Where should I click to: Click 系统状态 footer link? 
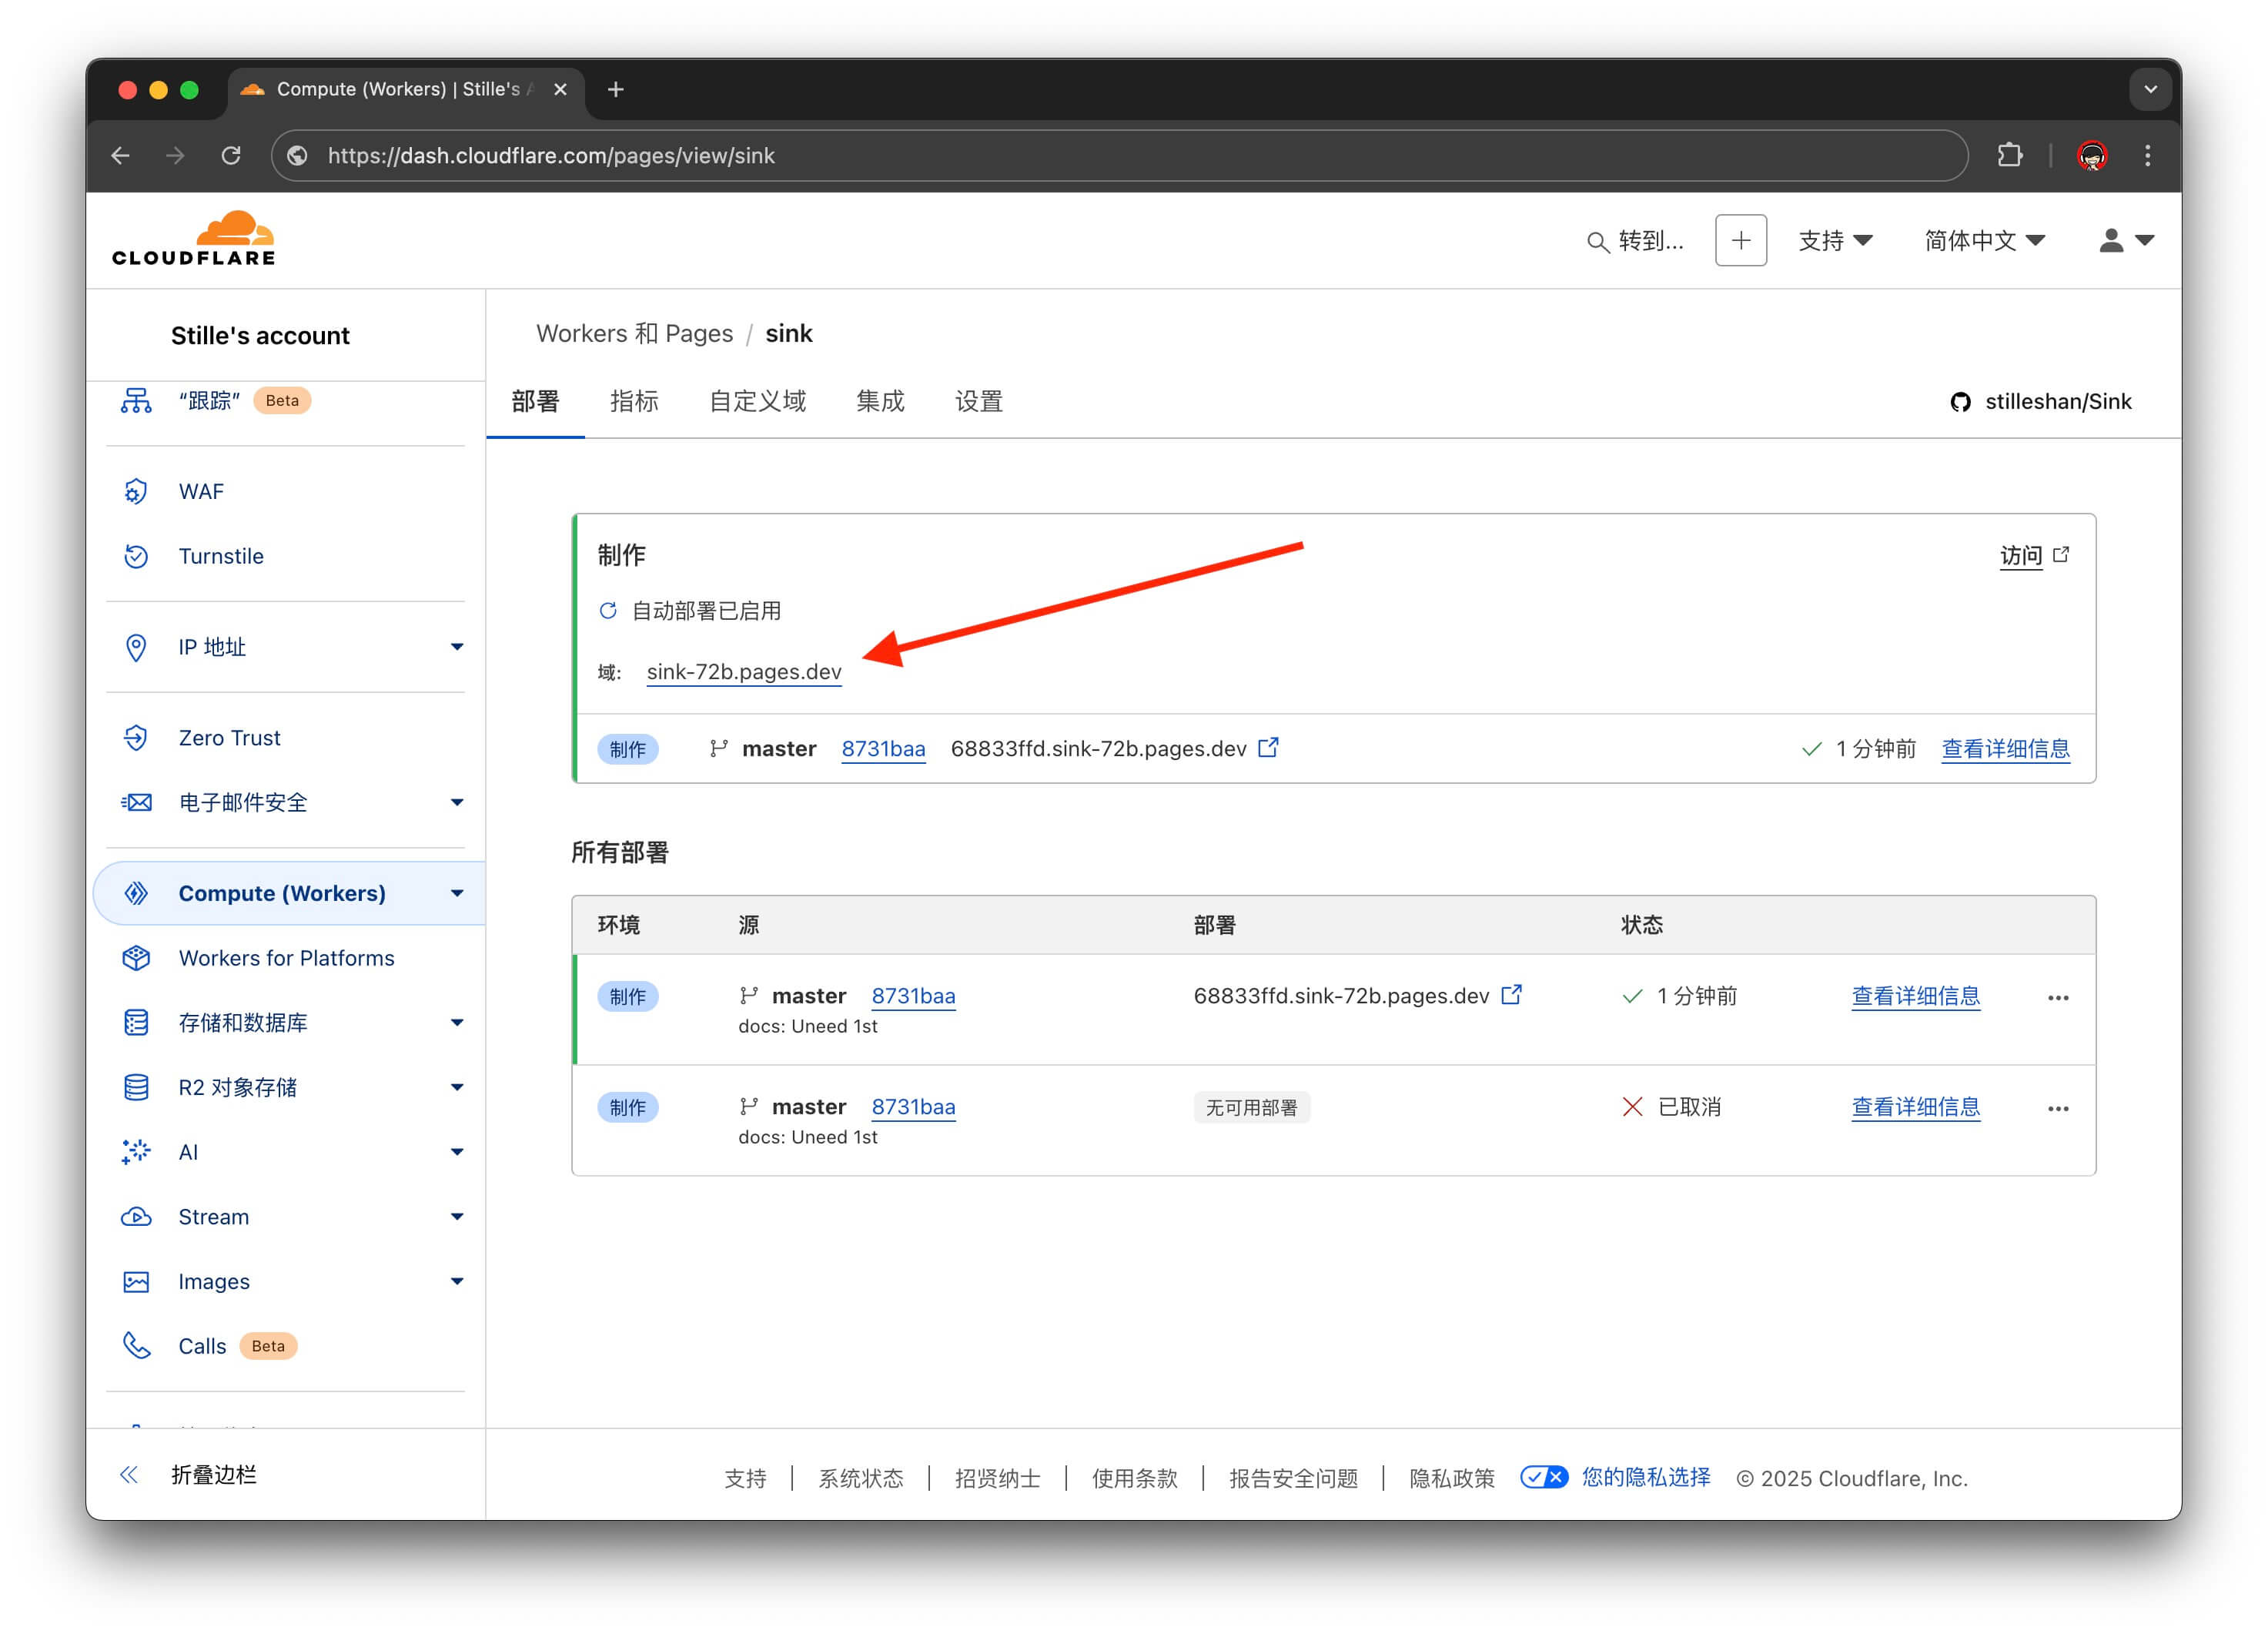[x=860, y=1478]
